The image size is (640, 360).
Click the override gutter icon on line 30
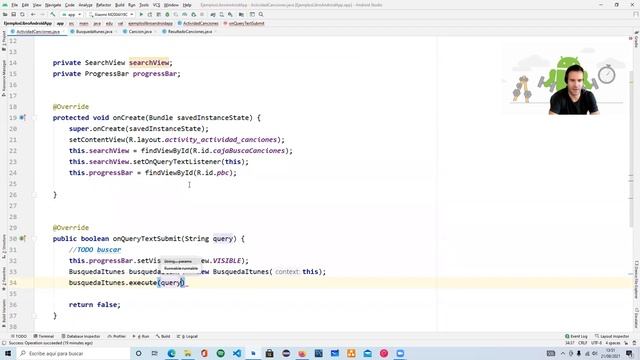pyautogui.click(x=22, y=238)
